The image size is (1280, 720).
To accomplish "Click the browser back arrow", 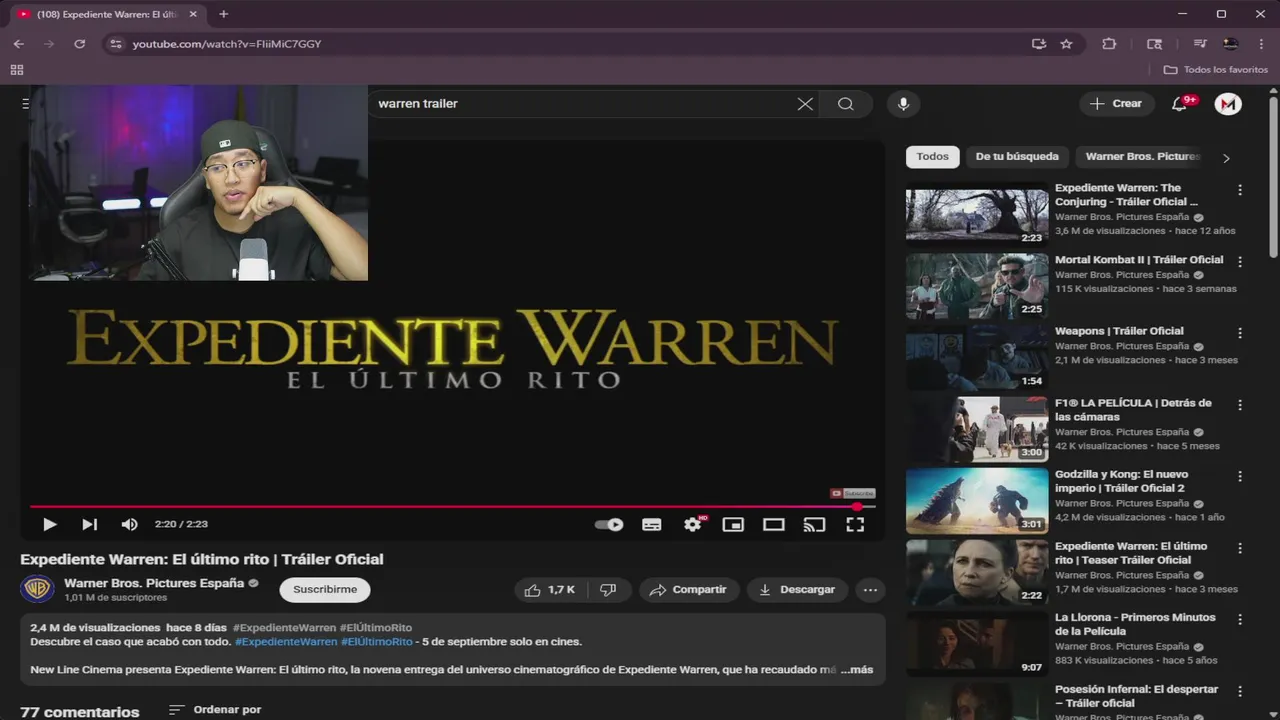I will click(18, 44).
